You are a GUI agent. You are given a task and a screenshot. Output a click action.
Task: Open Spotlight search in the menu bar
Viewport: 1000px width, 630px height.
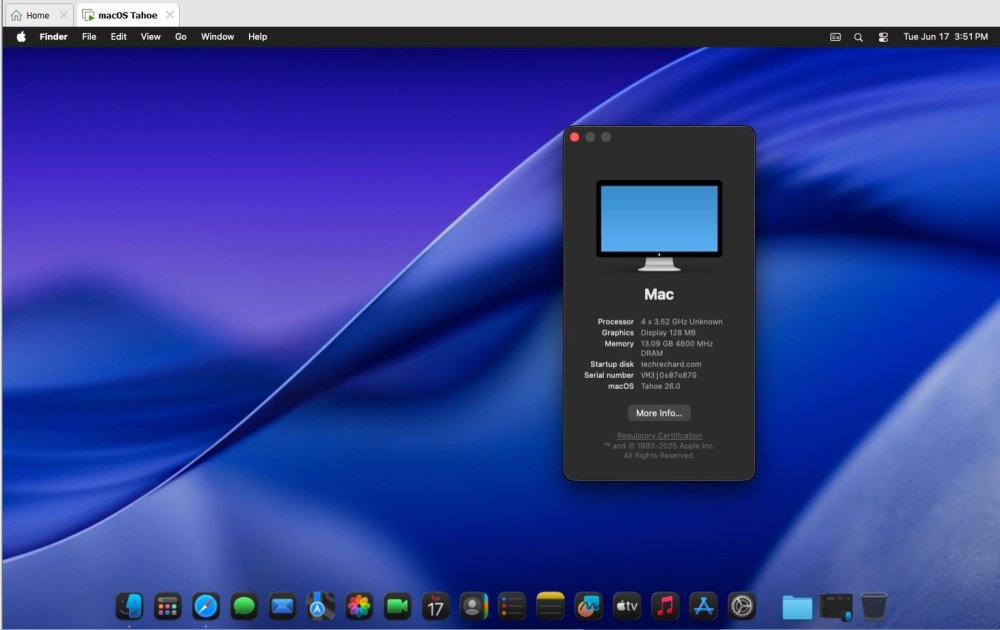click(x=858, y=37)
